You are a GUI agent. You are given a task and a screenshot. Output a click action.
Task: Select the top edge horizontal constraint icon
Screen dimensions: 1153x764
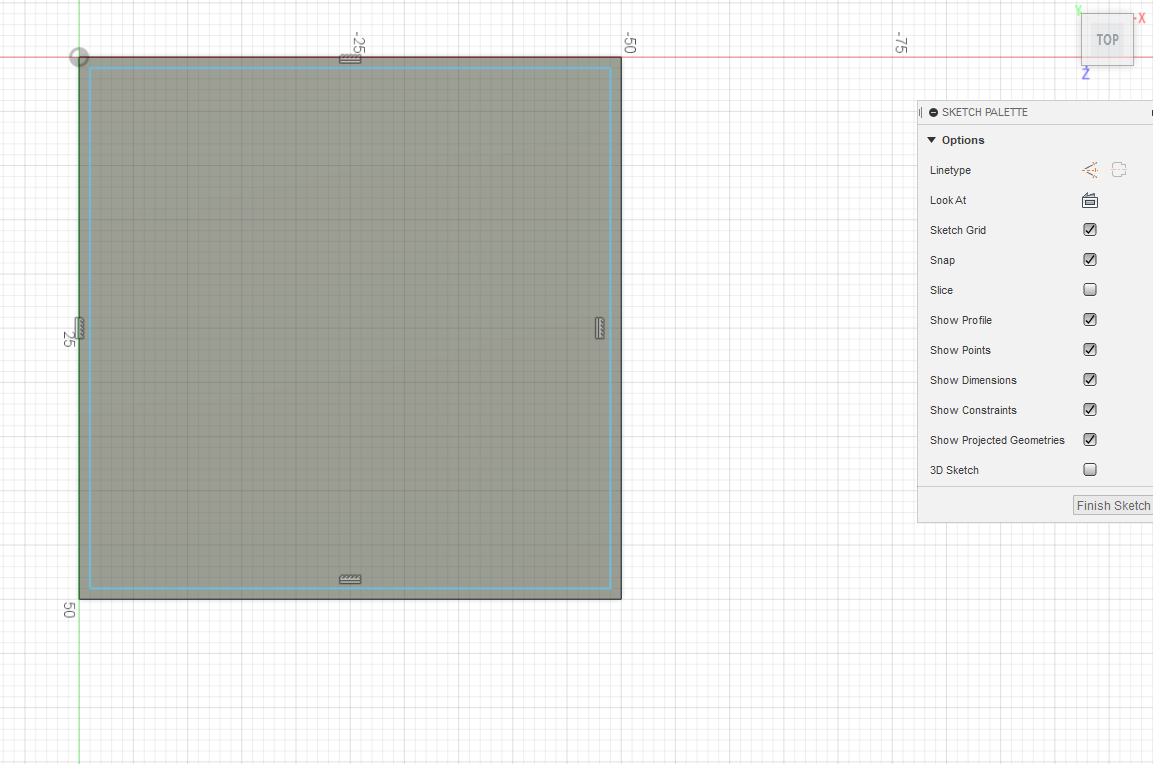[350, 59]
